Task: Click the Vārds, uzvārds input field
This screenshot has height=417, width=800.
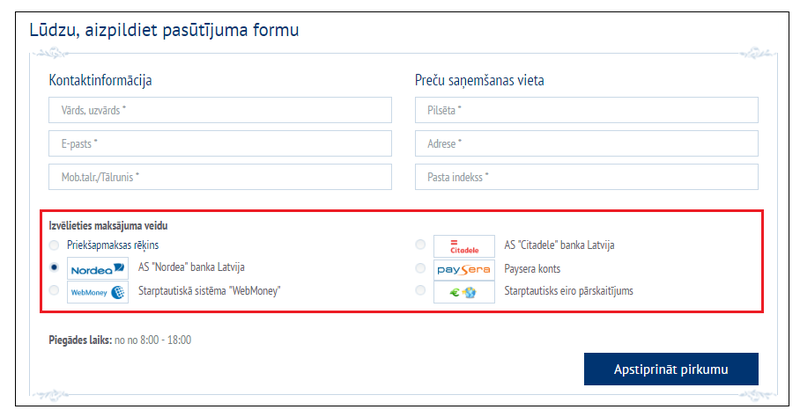Action: pos(220,110)
